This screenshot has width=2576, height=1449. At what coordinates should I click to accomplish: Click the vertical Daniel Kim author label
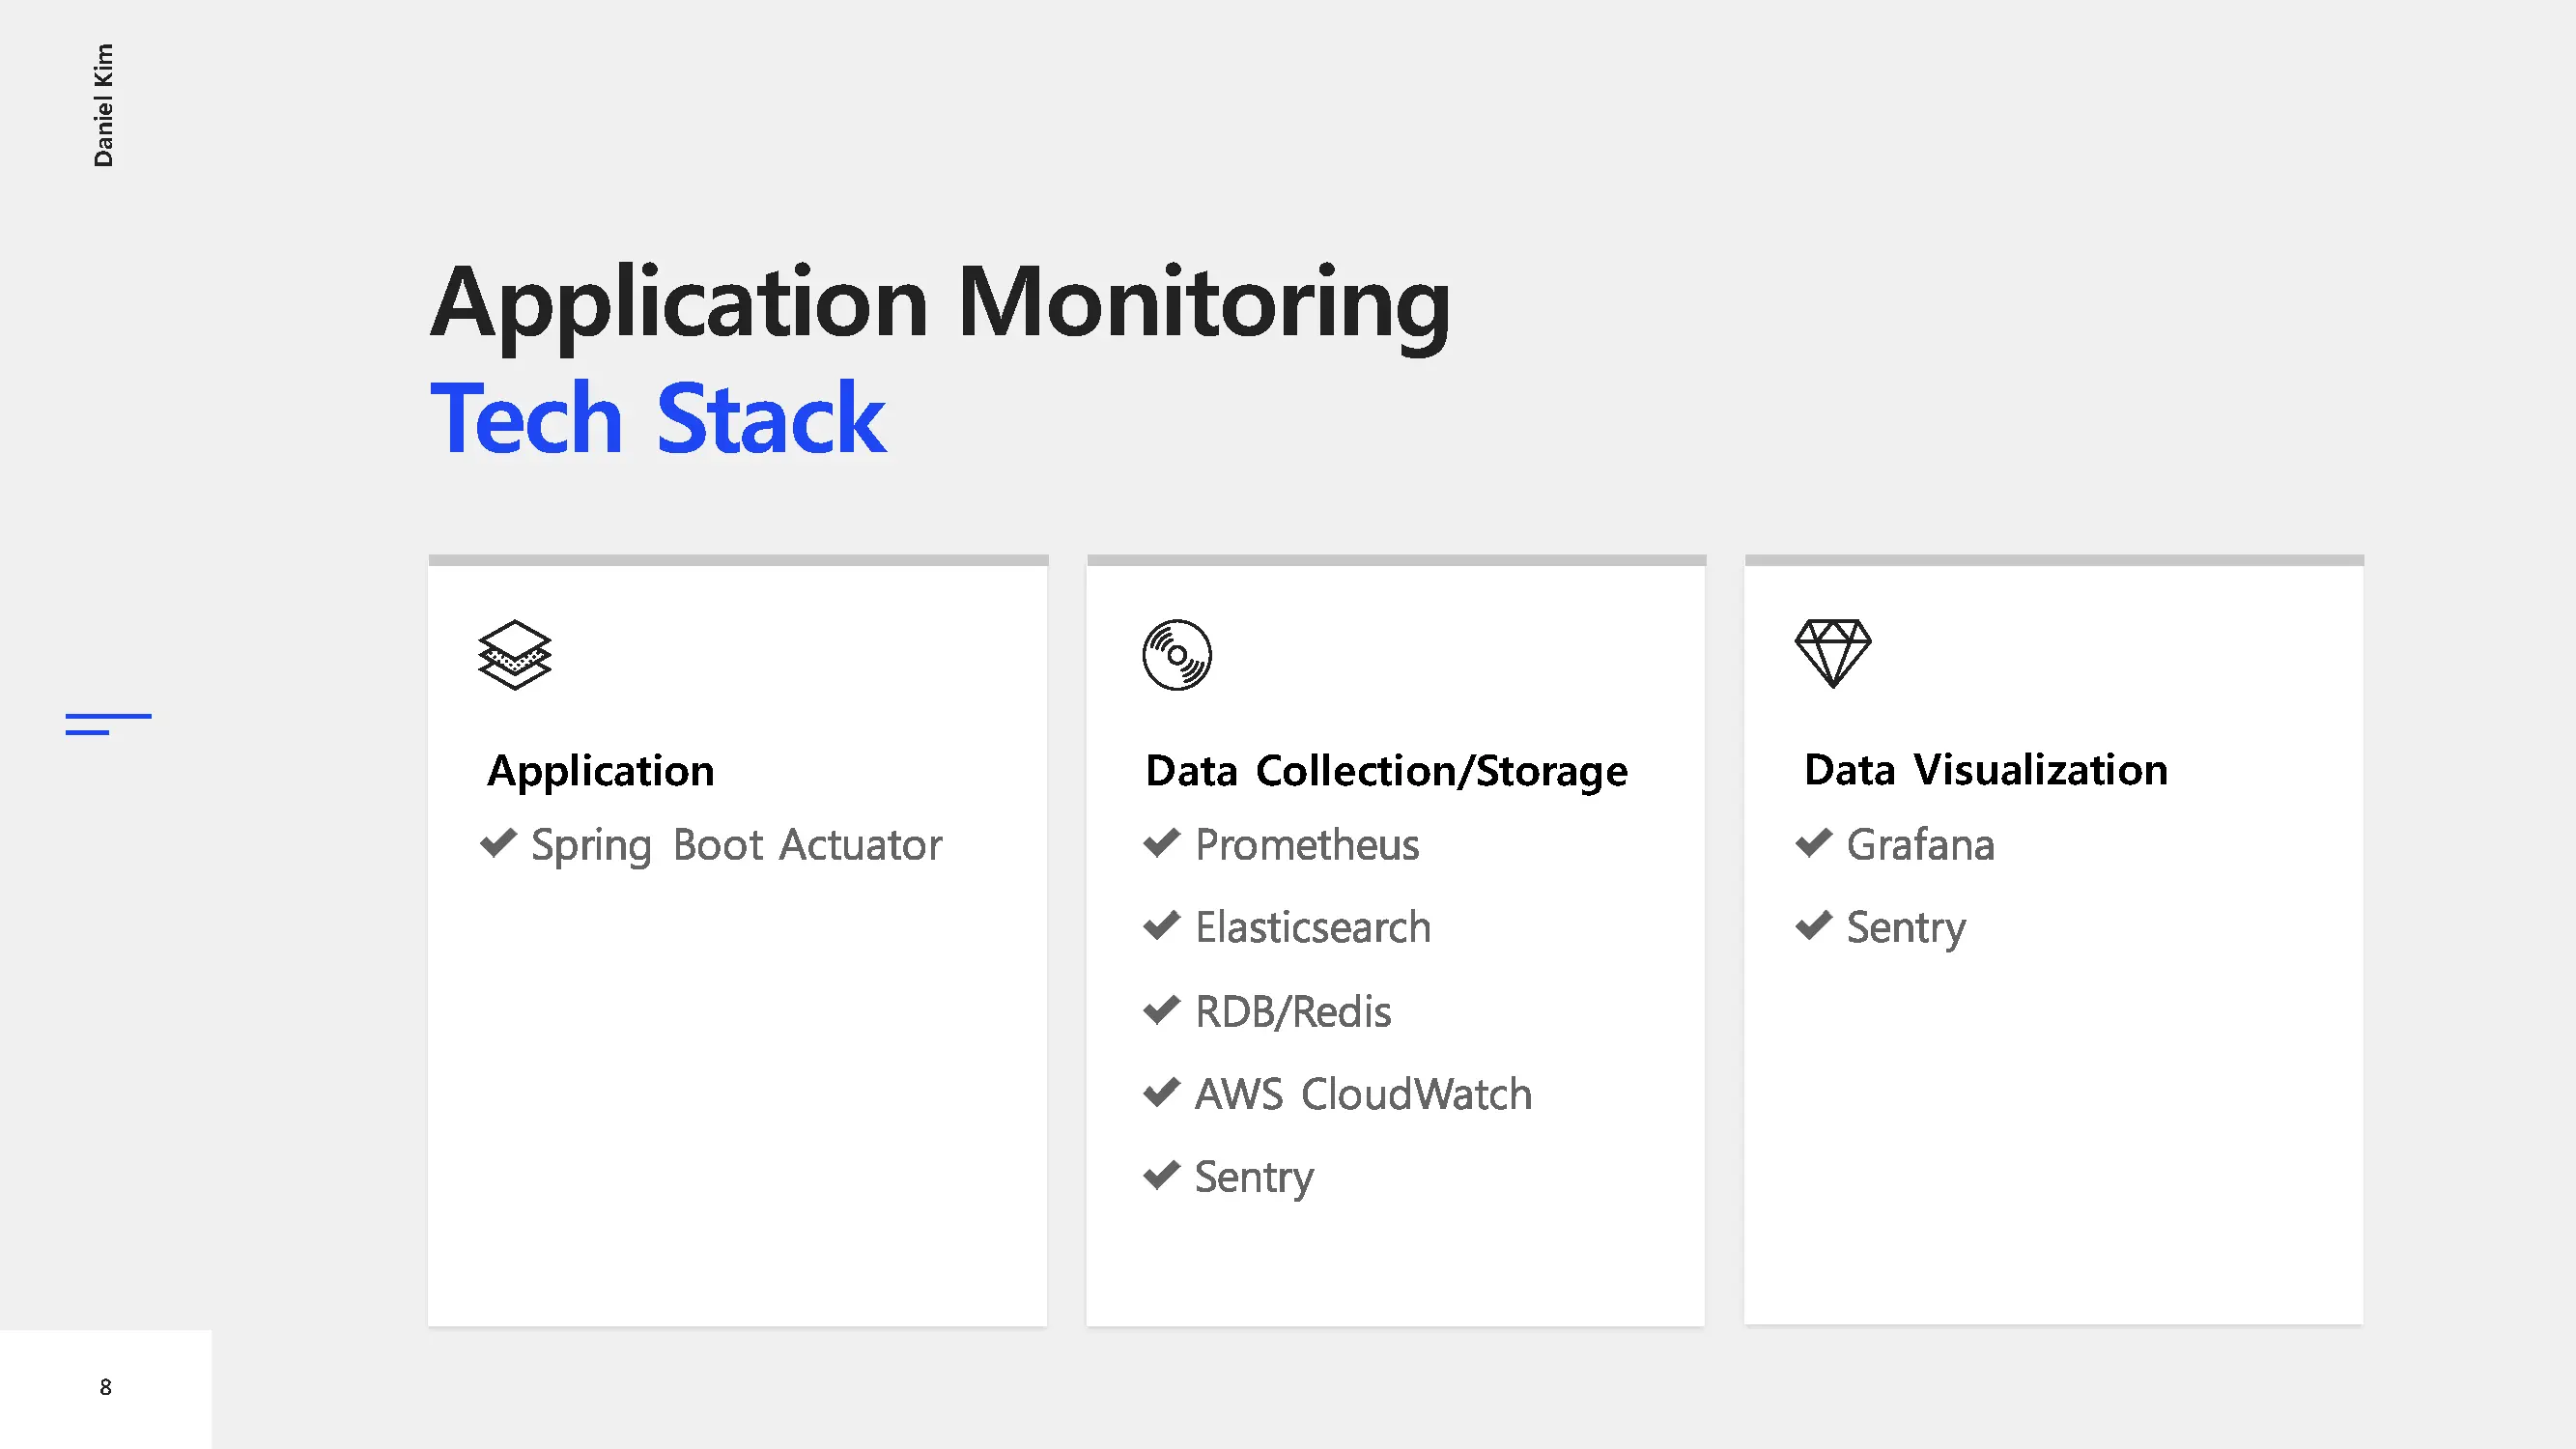tap(103, 105)
